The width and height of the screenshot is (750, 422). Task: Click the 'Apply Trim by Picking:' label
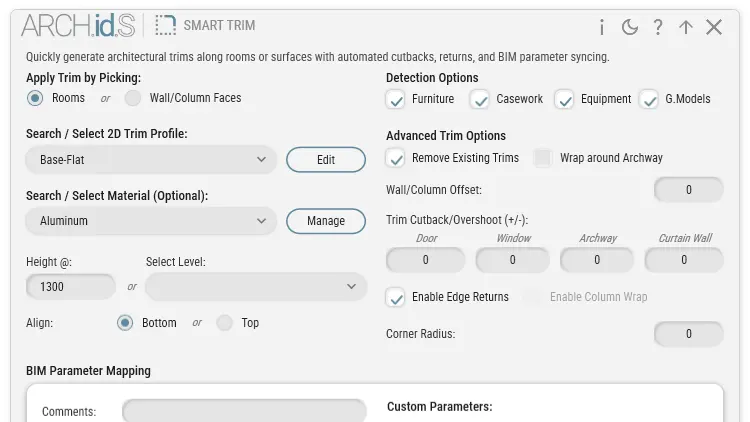83,78
